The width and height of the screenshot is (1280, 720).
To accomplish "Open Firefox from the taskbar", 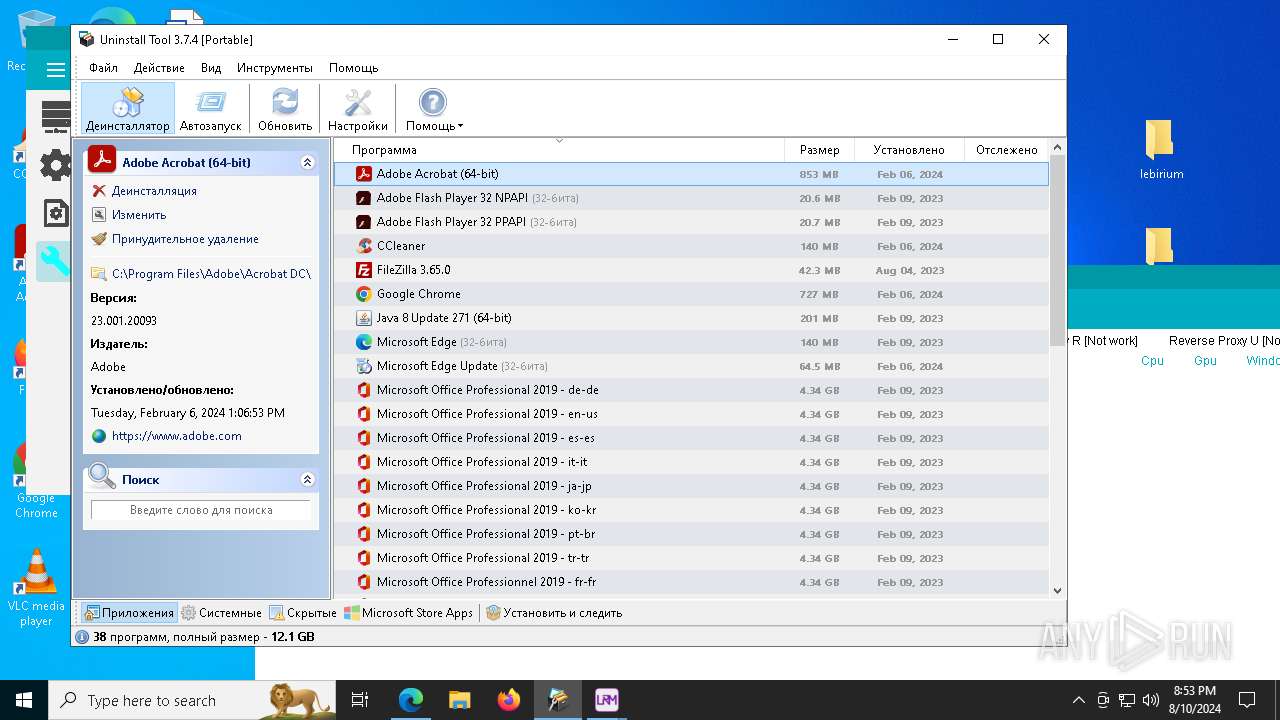I will 508,700.
